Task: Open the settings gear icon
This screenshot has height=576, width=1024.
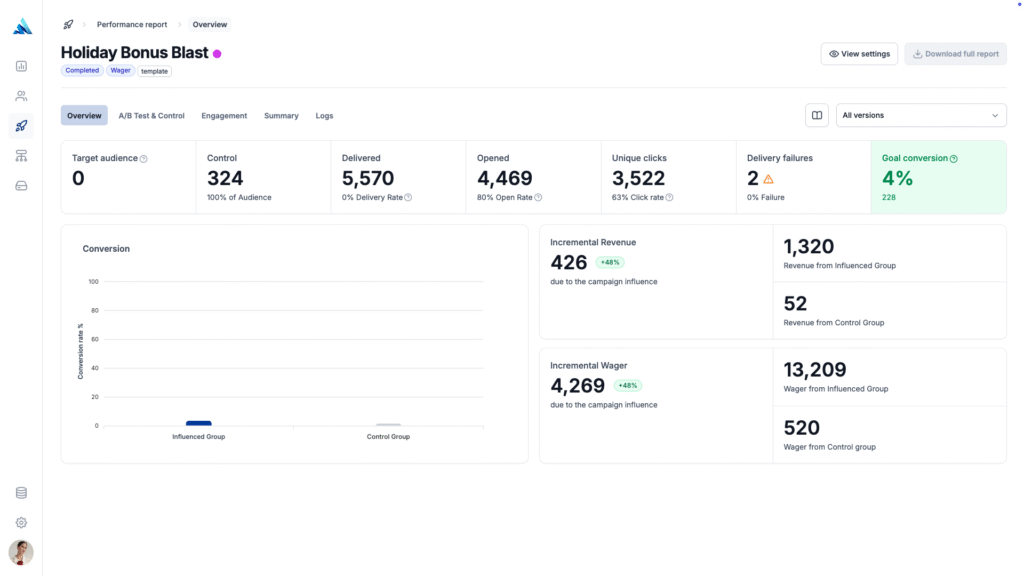Action: tap(21, 523)
